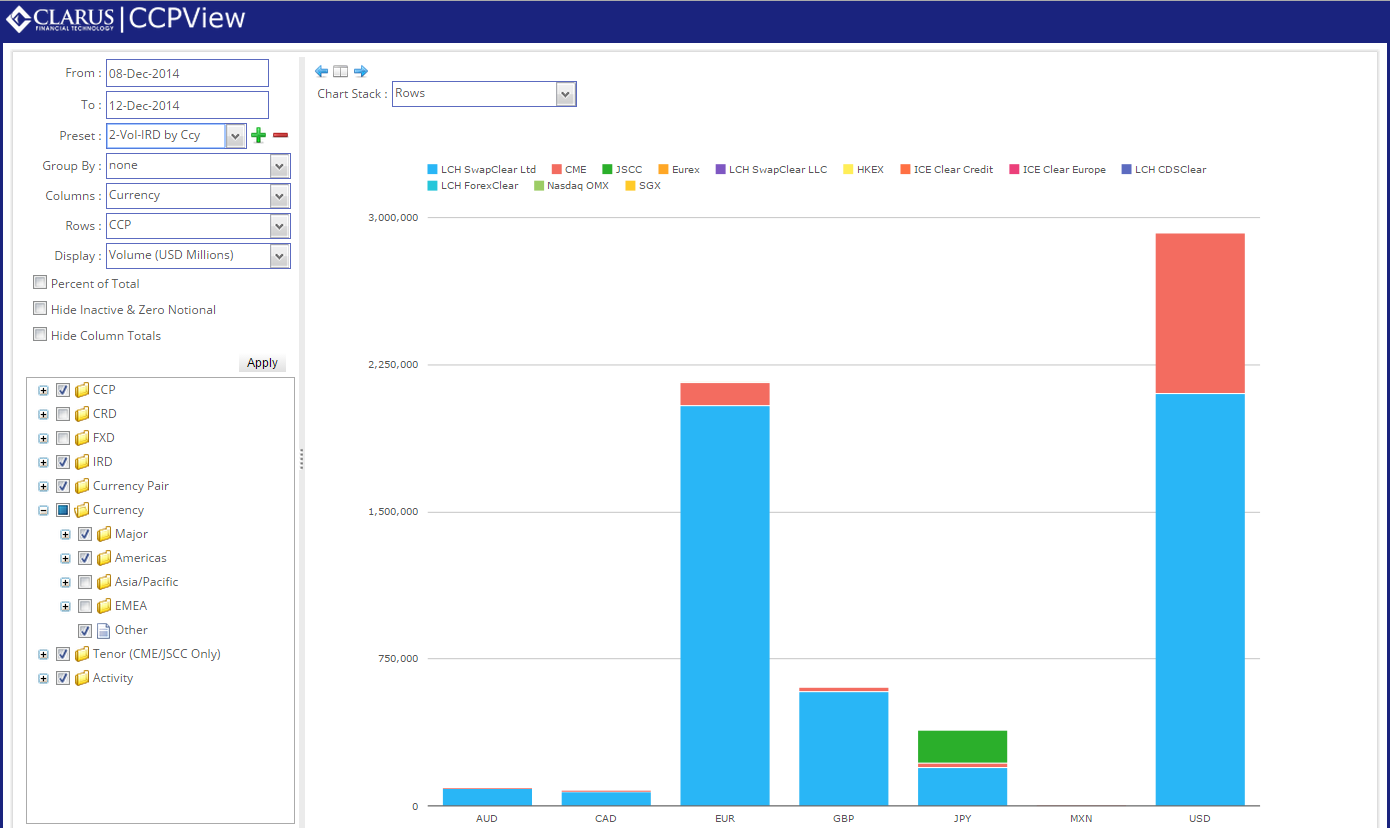Toggle CME legend entry
The width and height of the screenshot is (1390, 828).
pos(569,170)
